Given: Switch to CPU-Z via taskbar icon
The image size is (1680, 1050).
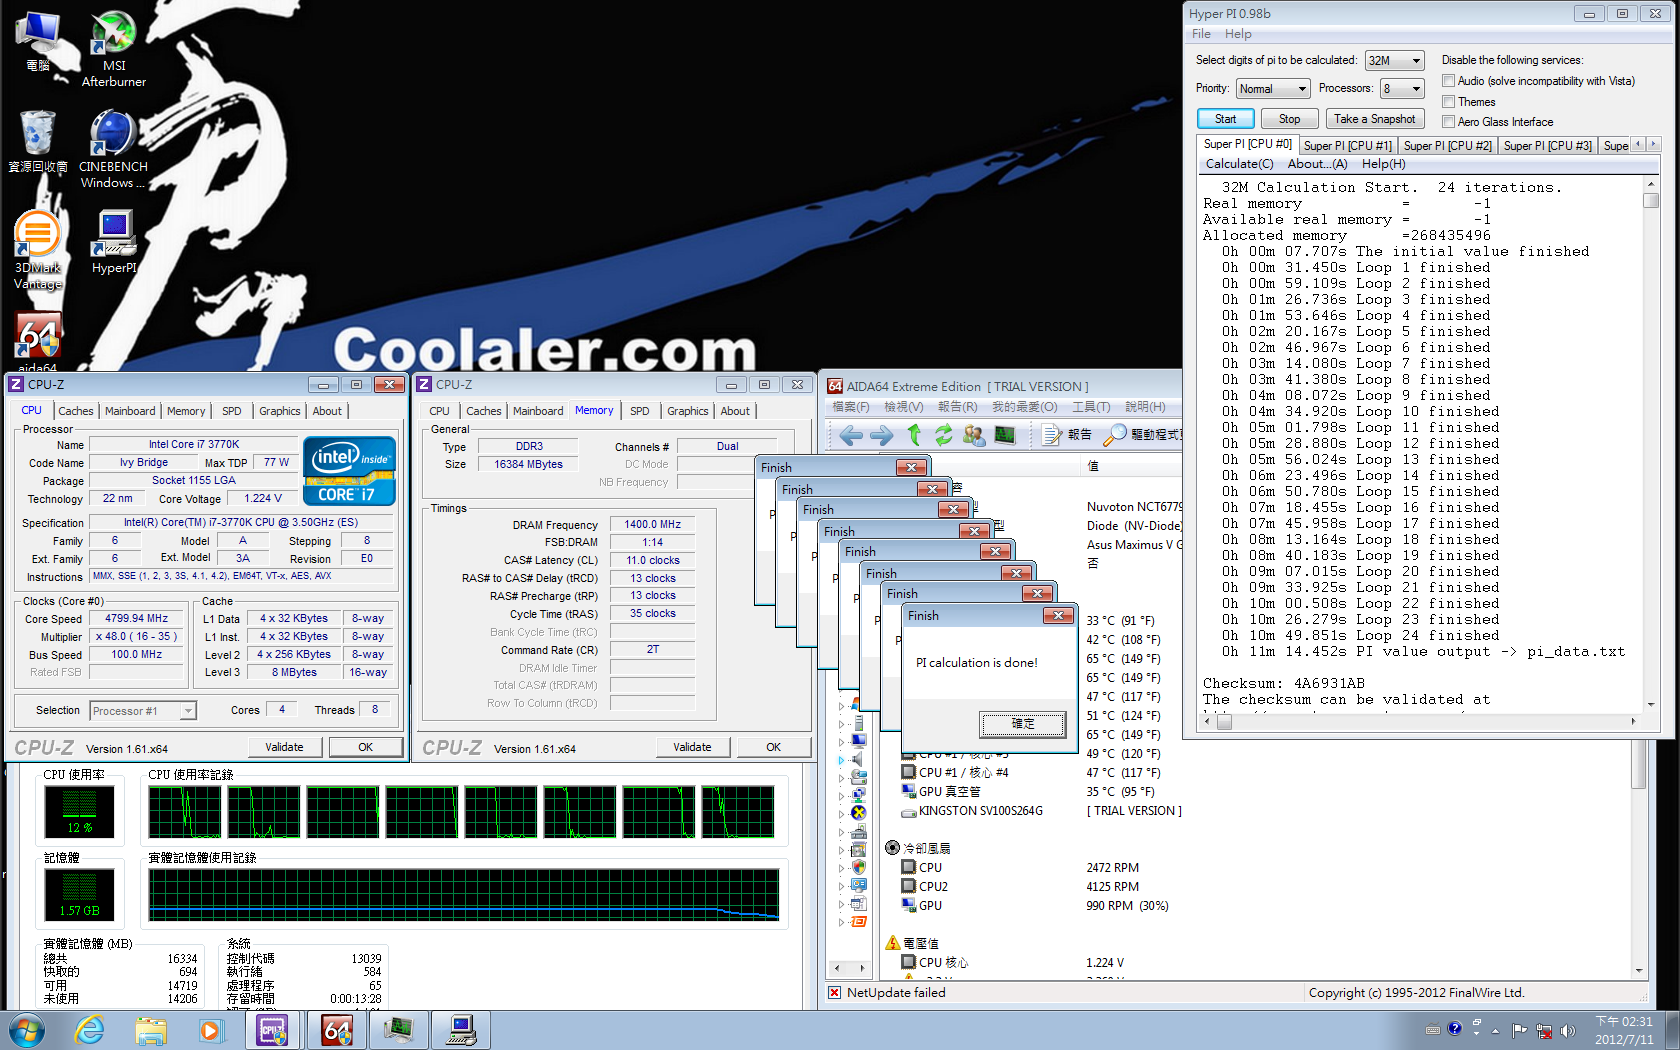Looking at the screenshot, I should 273,1030.
